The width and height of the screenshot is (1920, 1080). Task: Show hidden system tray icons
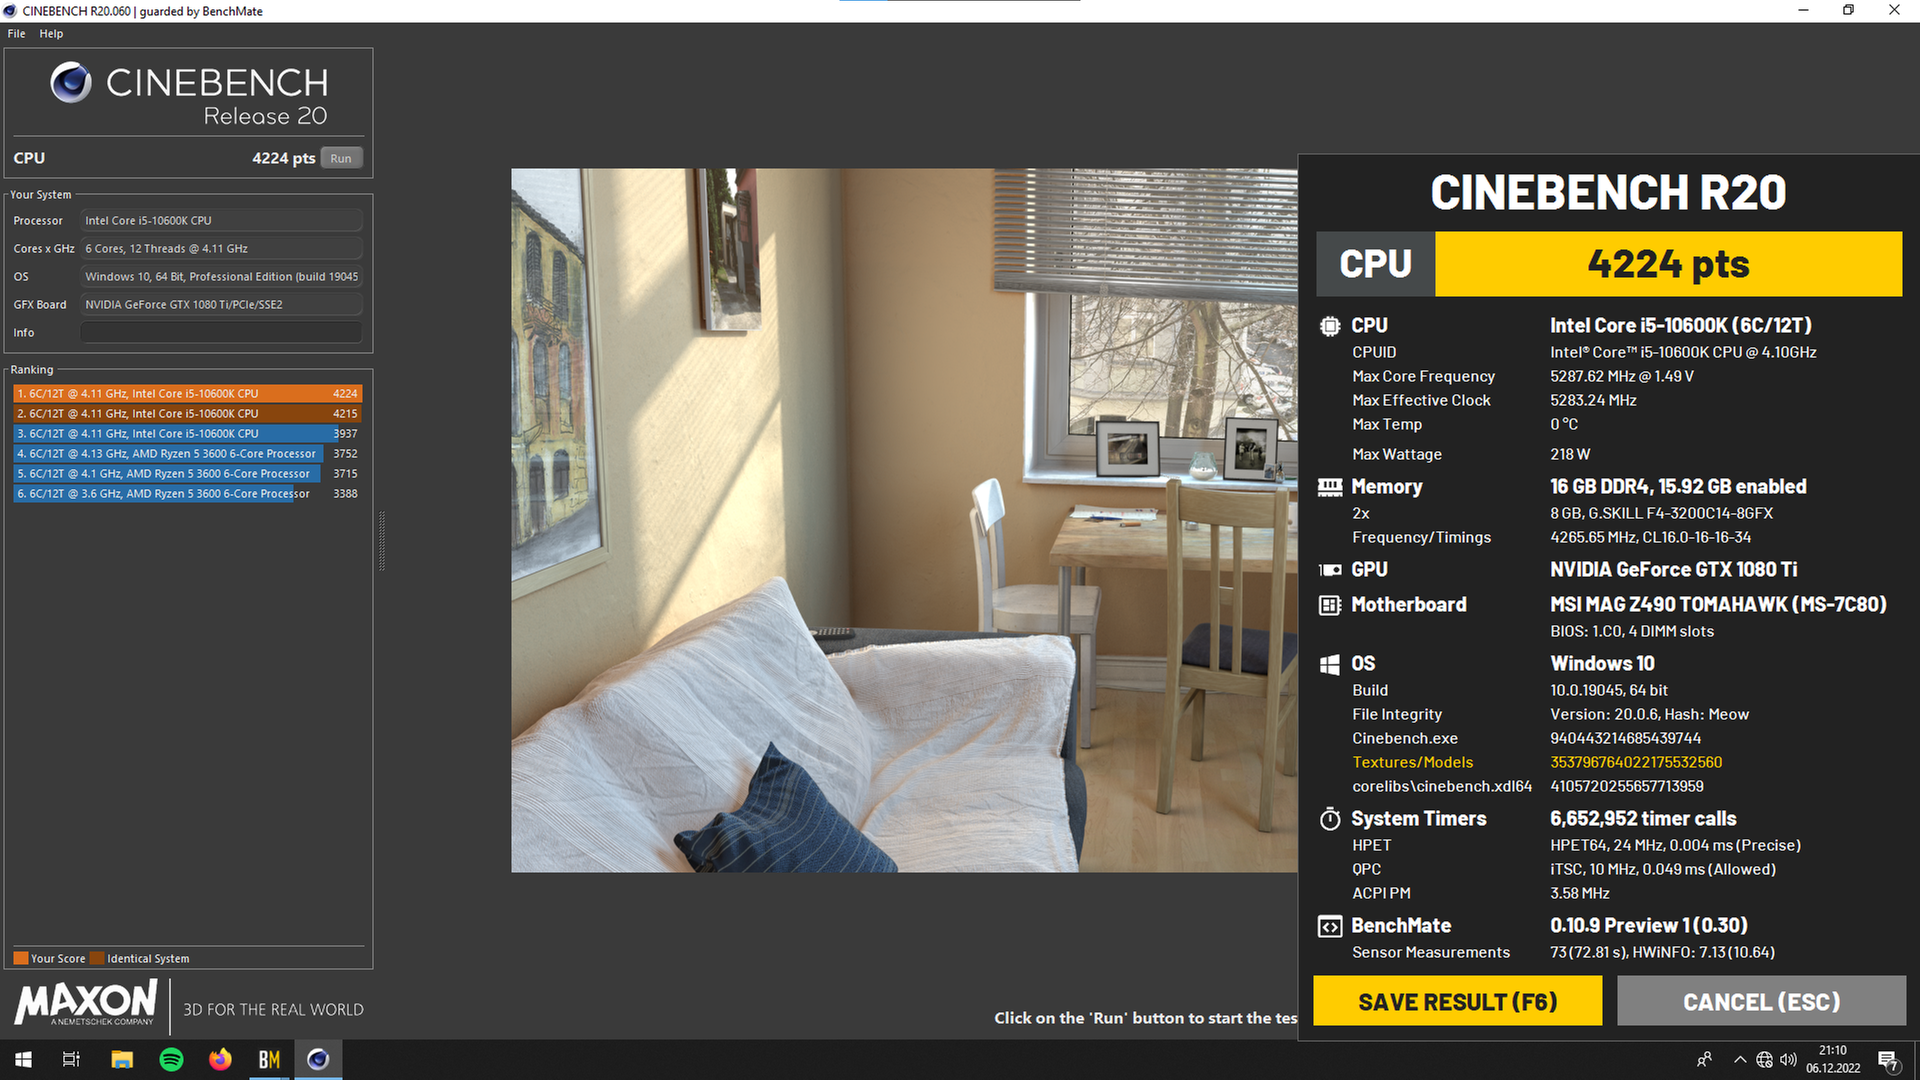coord(1740,1060)
